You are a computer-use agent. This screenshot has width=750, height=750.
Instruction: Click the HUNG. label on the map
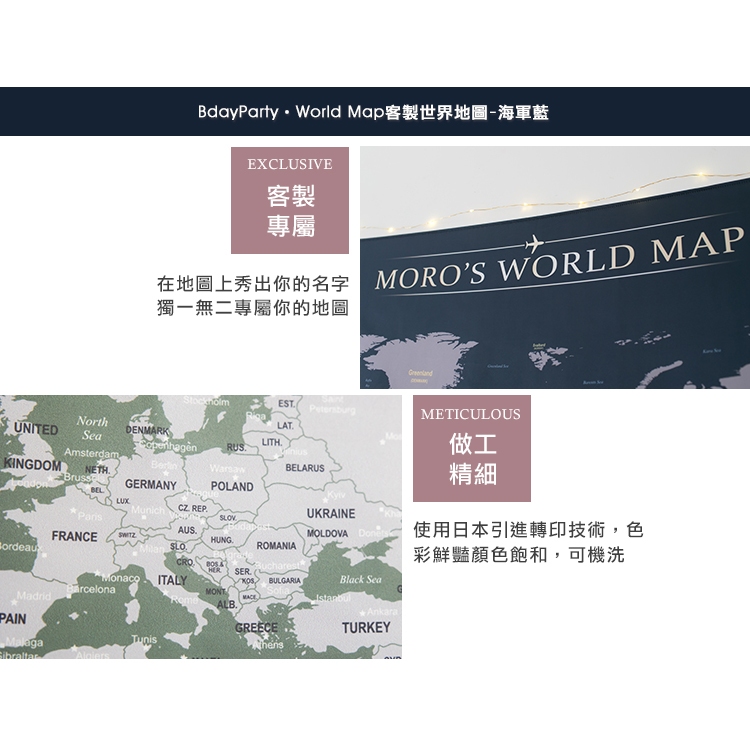click(222, 540)
